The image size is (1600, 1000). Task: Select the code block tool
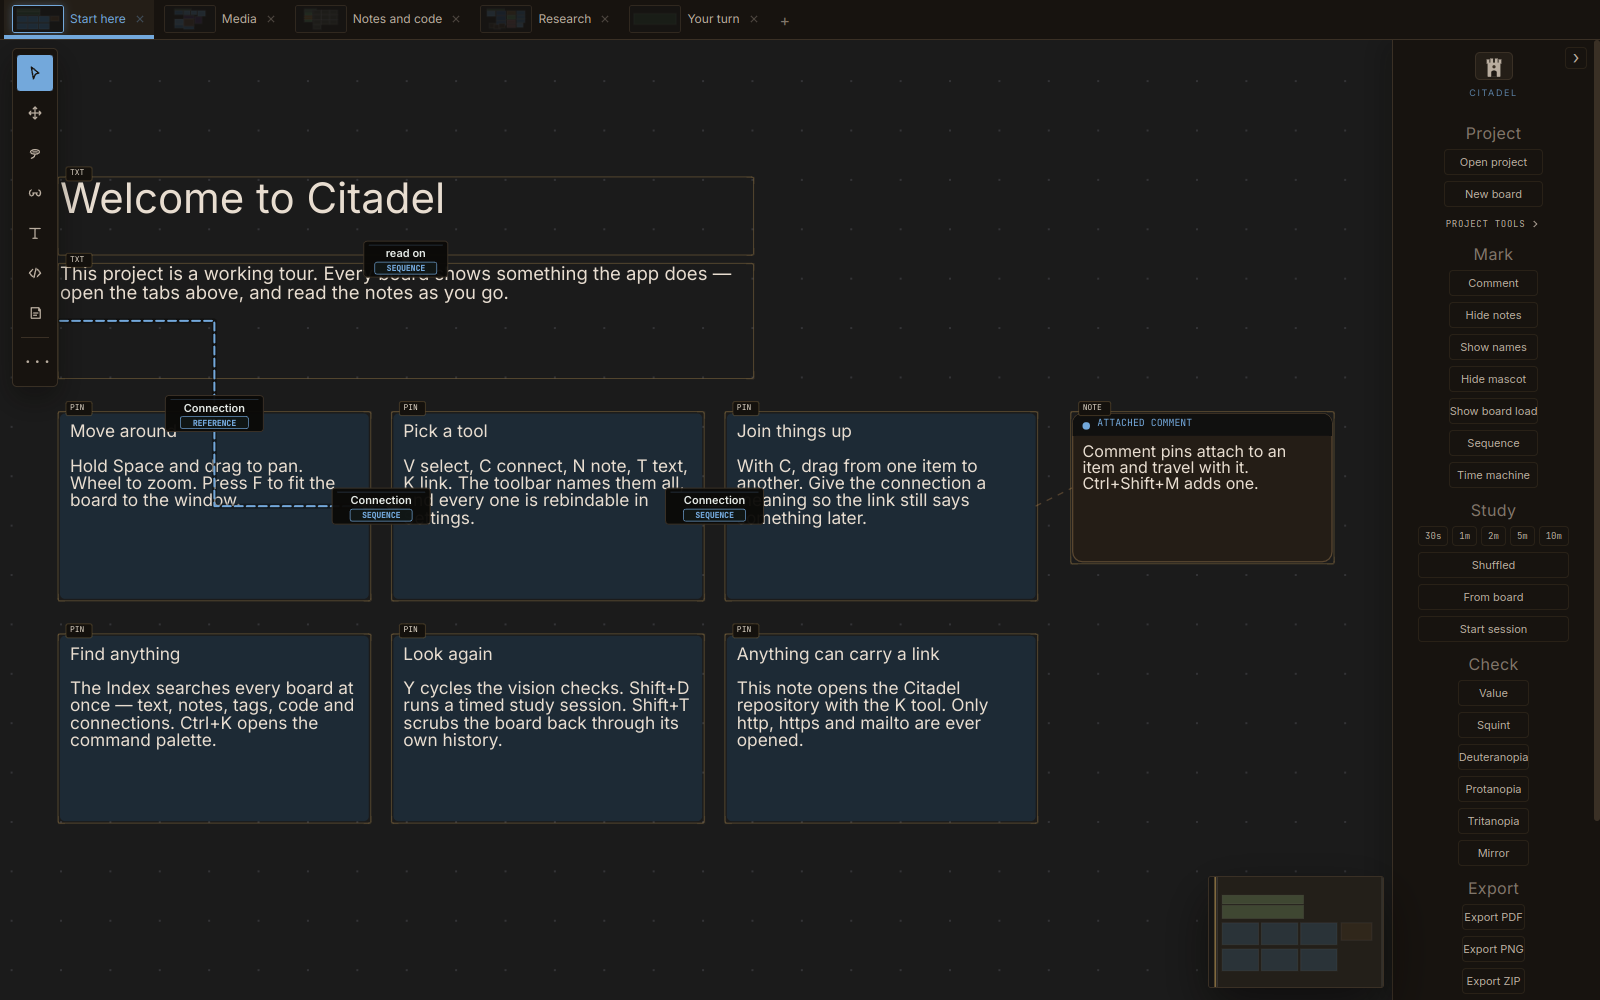pos(35,273)
